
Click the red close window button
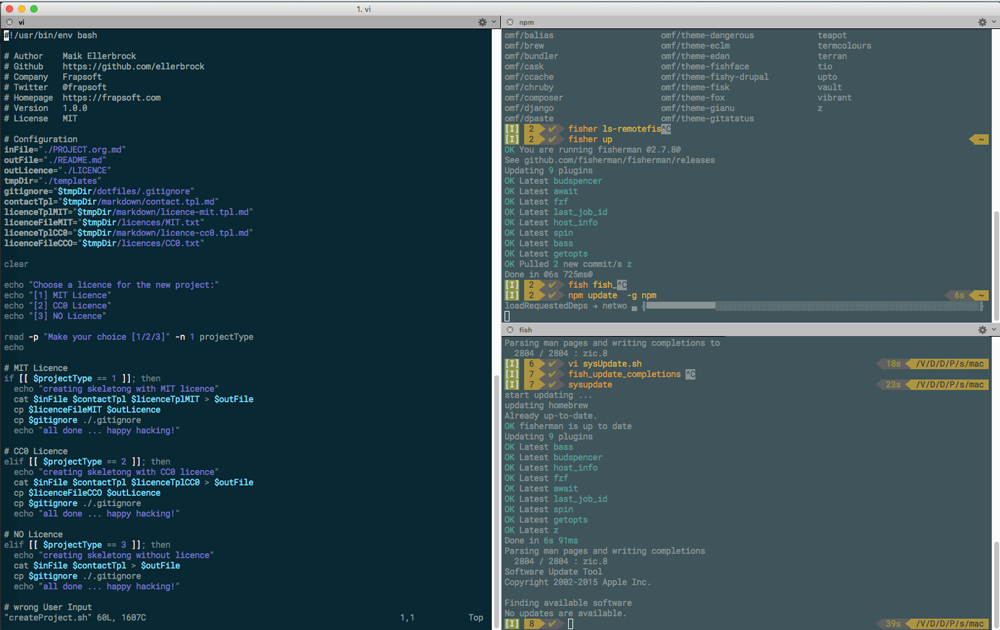(10, 8)
